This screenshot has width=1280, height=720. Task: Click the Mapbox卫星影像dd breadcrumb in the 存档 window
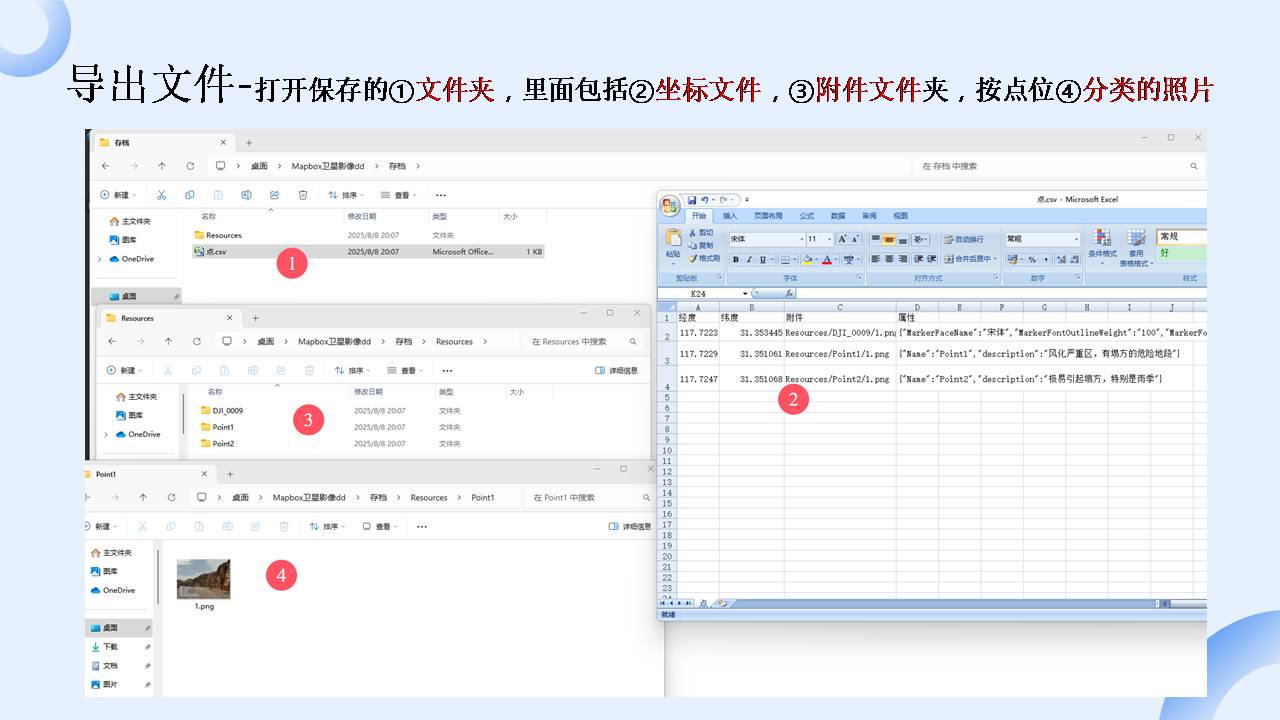pos(328,166)
